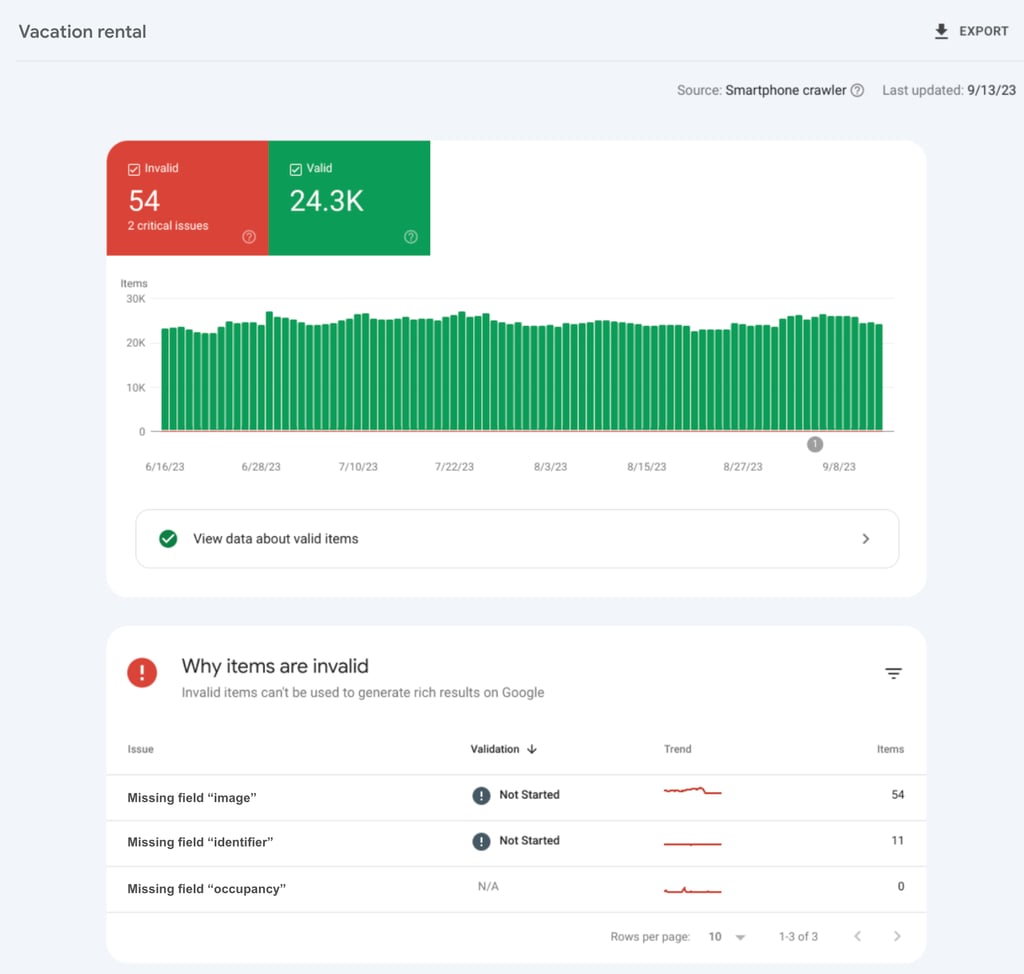Click the annotation marker on the chart
The image size is (1024, 974).
point(814,444)
